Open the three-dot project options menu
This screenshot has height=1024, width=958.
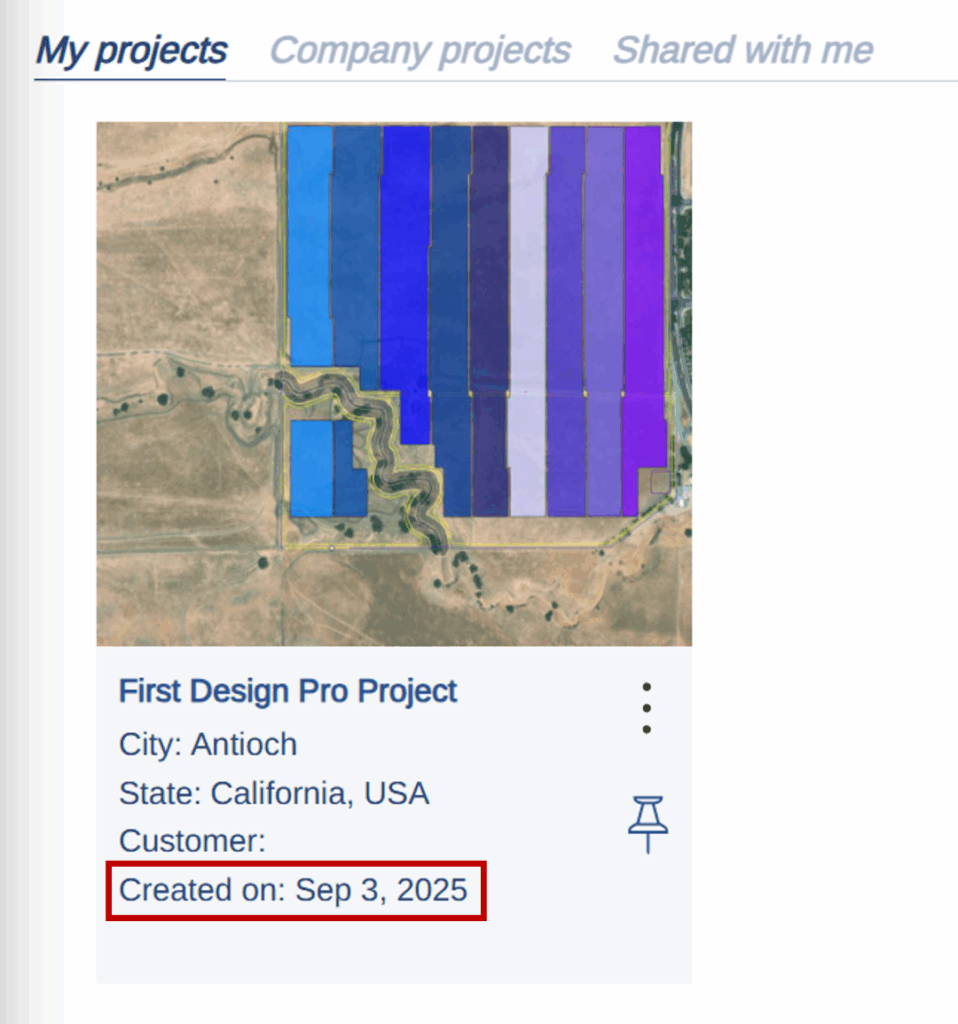[x=647, y=709]
